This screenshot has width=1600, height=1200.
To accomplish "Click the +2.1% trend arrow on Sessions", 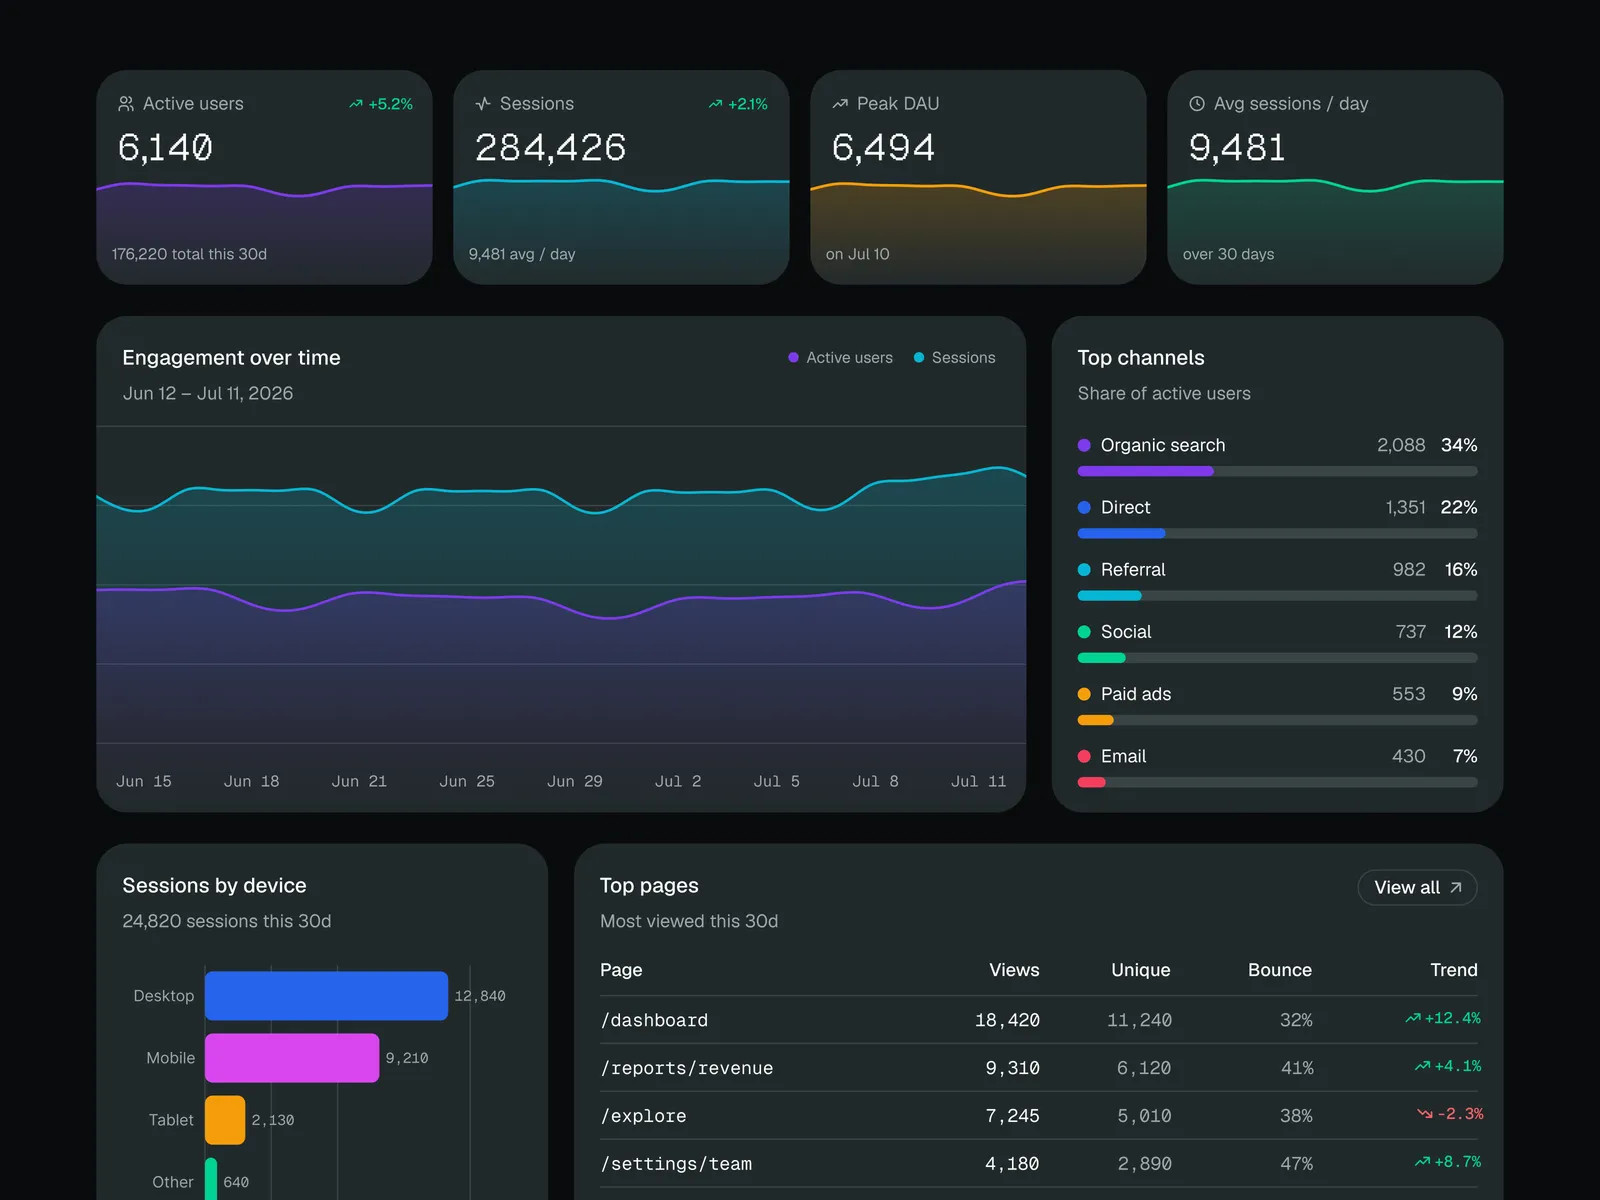I will click(715, 104).
